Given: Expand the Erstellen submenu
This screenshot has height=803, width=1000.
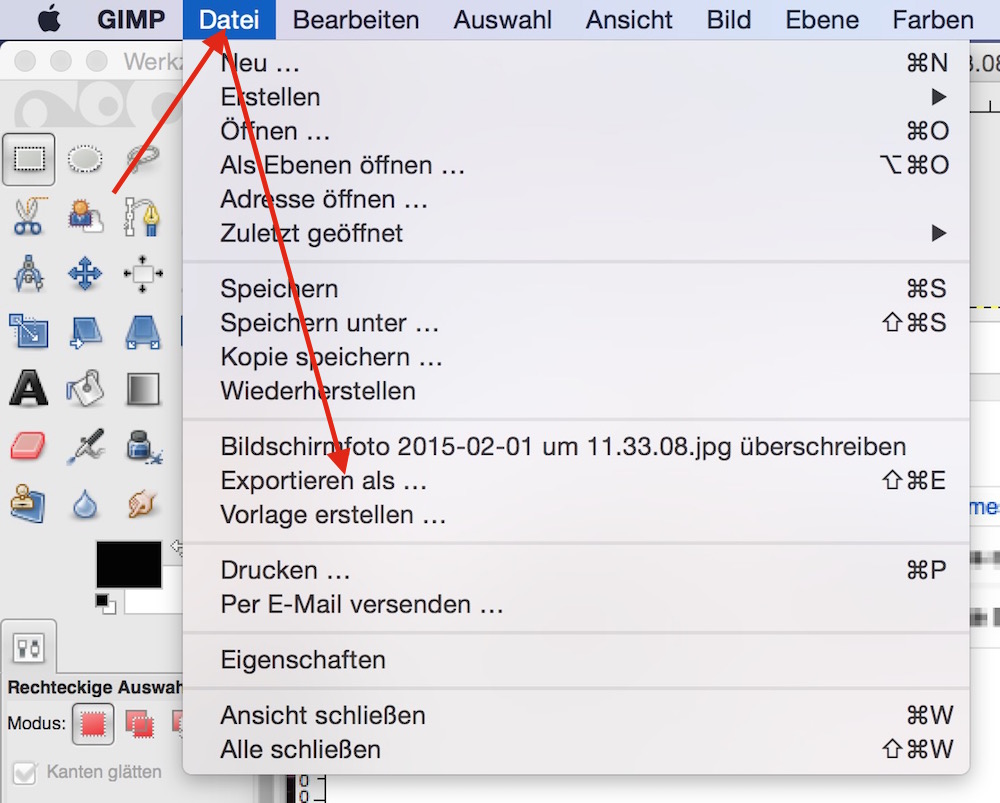Looking at the screenshot, I should coord(576,97).
